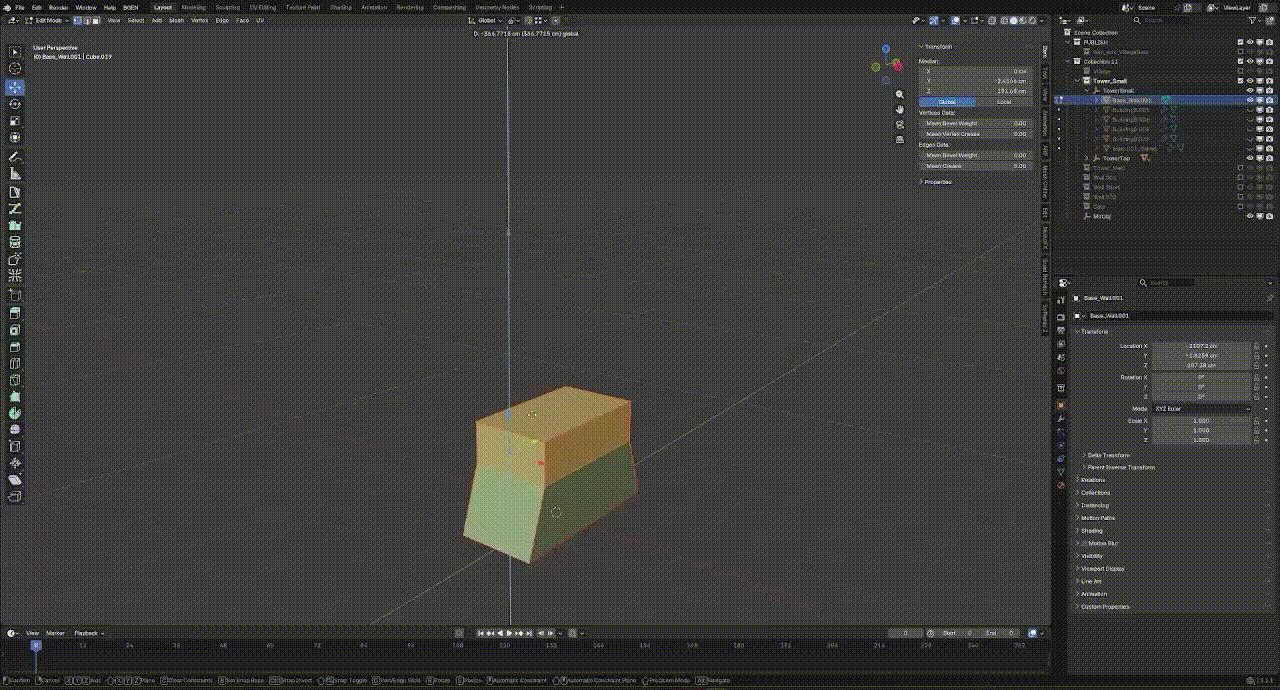Click play animation button
This screenshot has height=690, width=1280.
pyautogui.click(x=511, y=633)
